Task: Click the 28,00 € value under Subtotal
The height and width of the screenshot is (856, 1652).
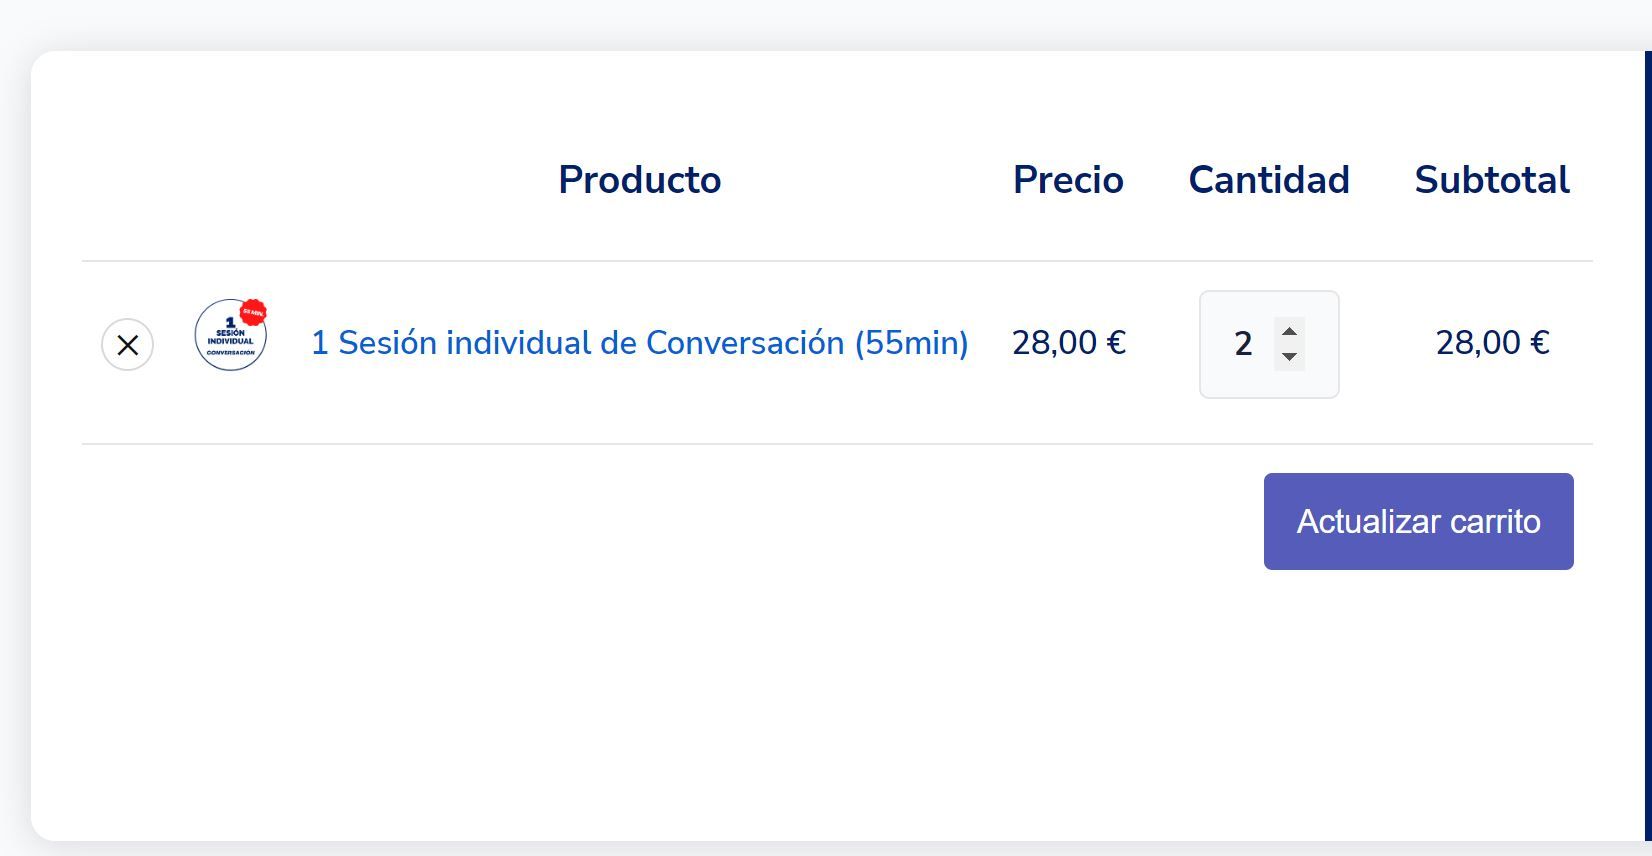Action: [x=1493, y=343]
